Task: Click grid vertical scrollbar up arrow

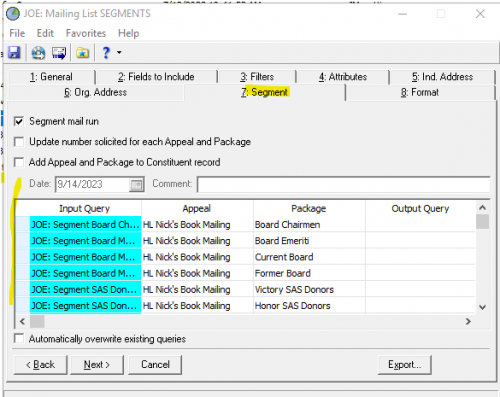Action: point(482,208)
